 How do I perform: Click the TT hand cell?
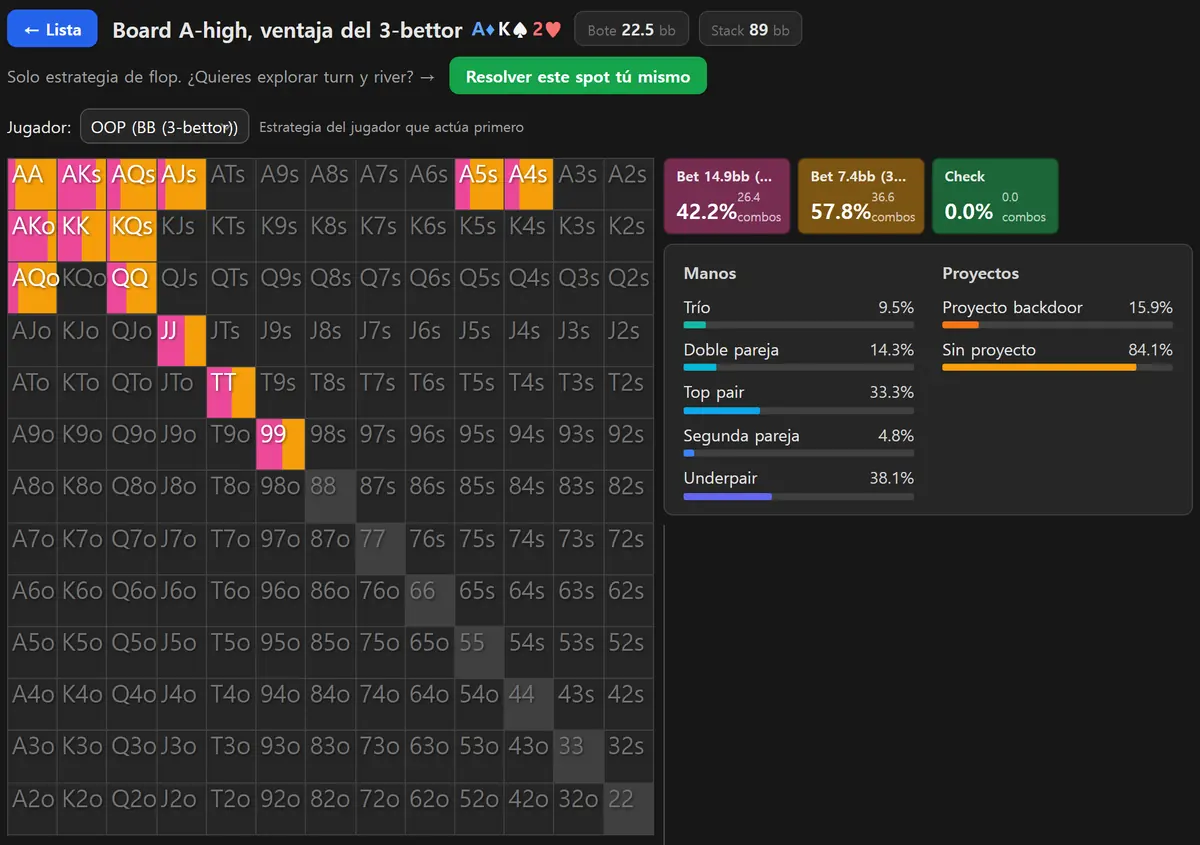[x=231, y=392]
